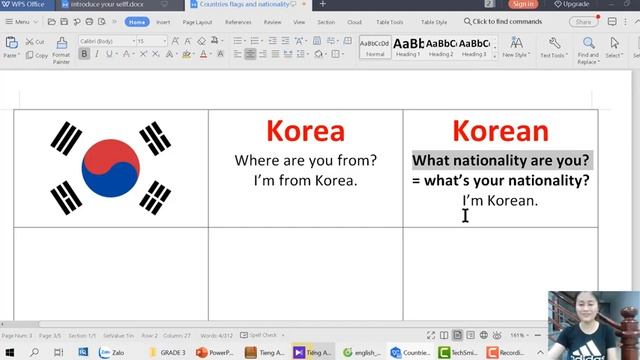This screenshot has height=360, width=640.
Task: Clear formatting with the eraser icon
Action: tap(201, 41)
